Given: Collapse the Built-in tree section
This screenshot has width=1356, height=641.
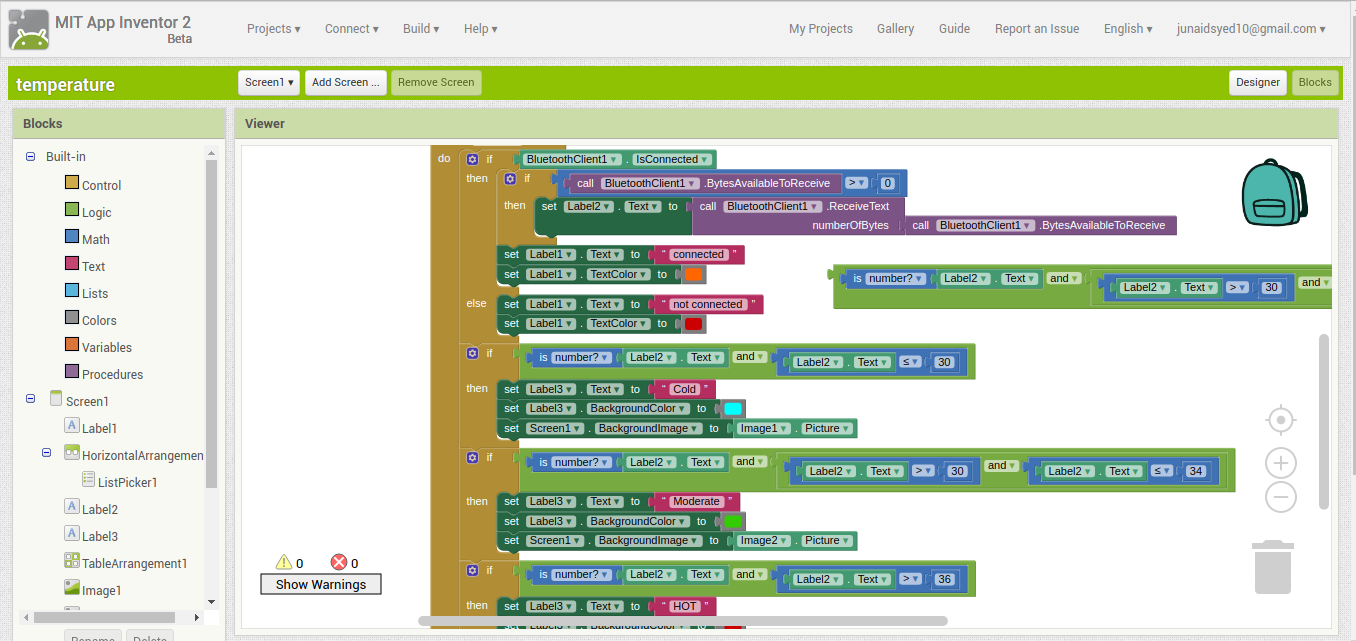Looking at the screenshot, I should click(30, 157).
